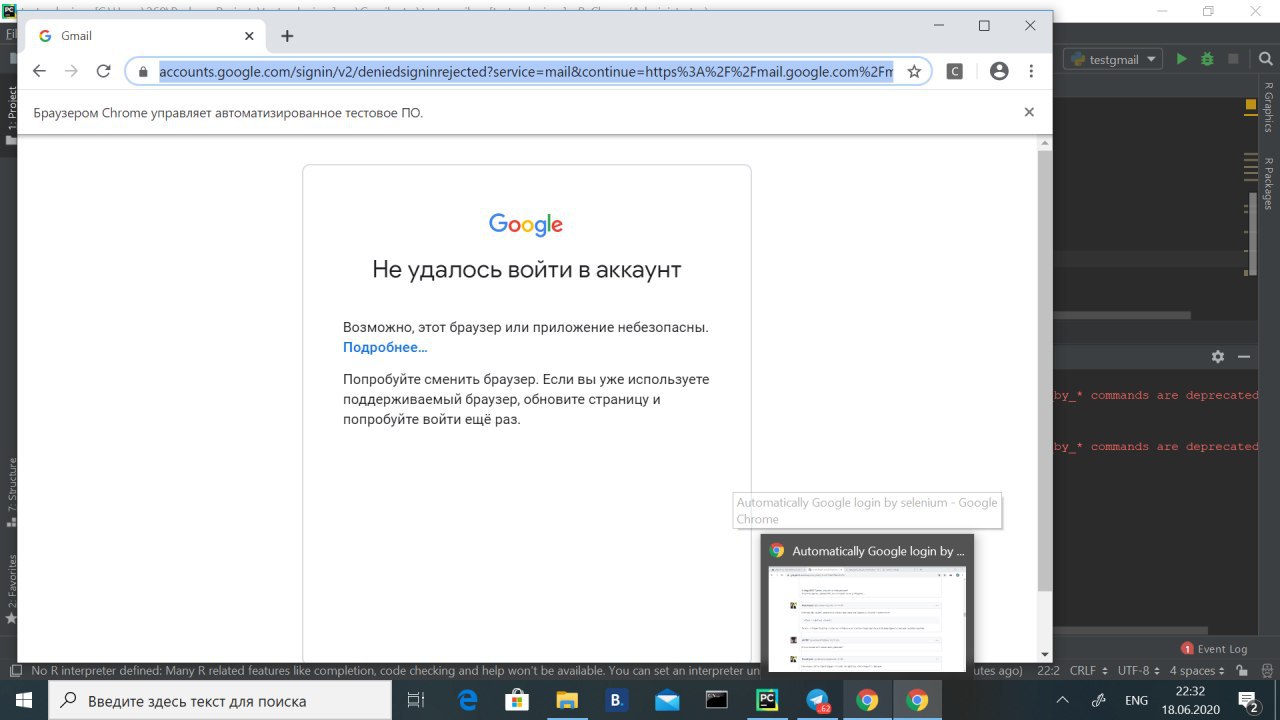
Task: Switch to PyCharm from the taskbar
Action: [767, 700]
